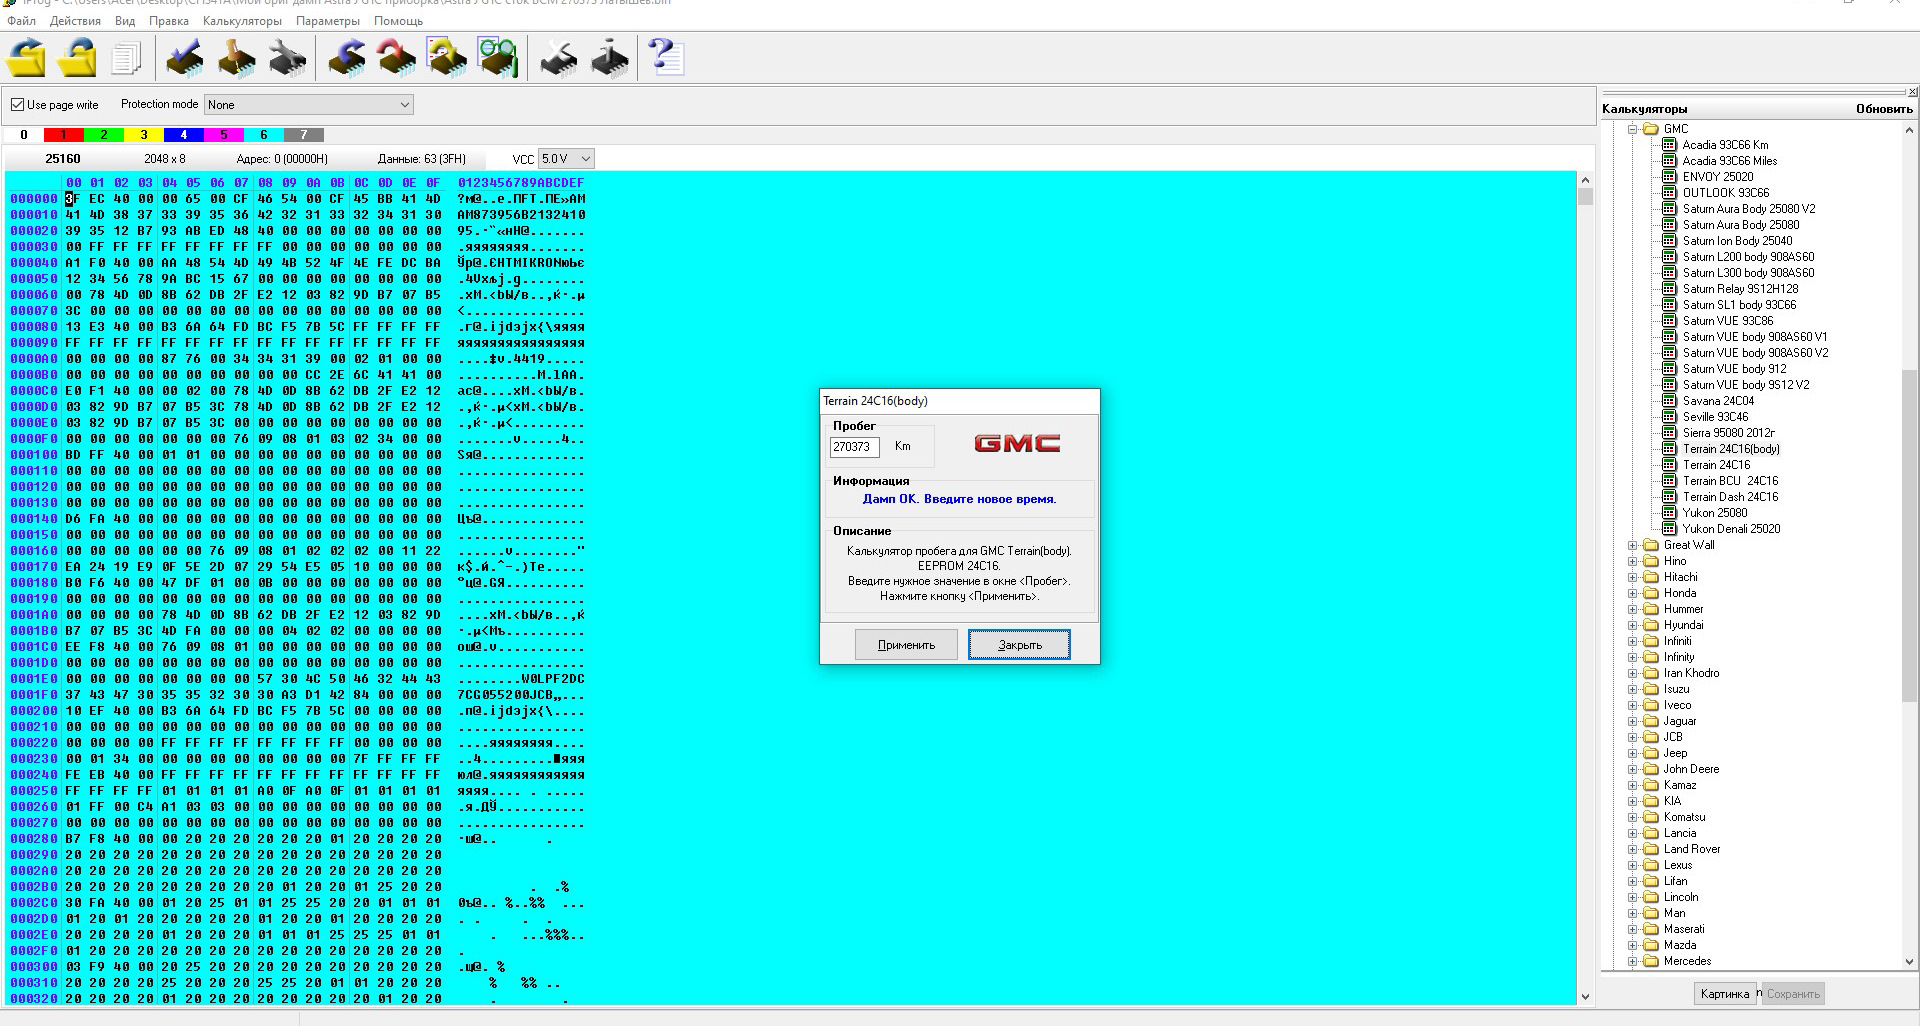
Task: Toggle the Use page write checkbox
Action: [17, 105]
